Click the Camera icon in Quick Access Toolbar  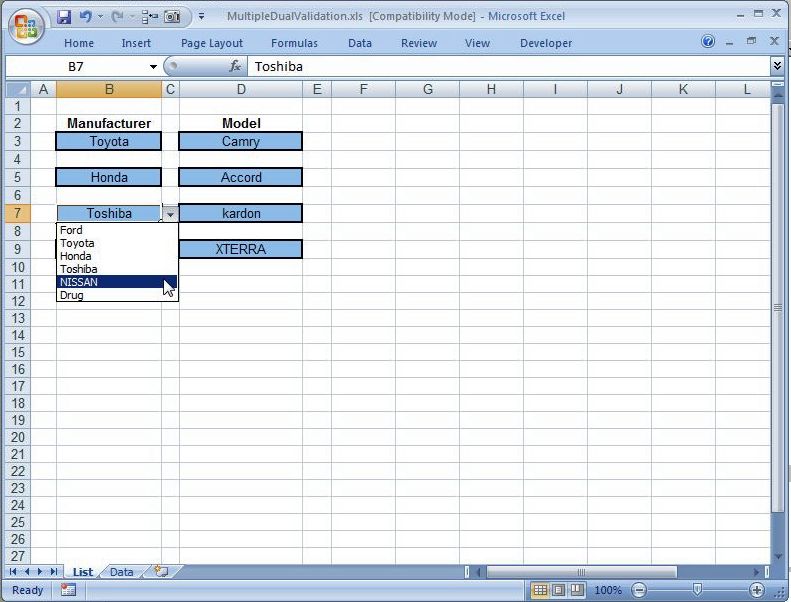172,17
